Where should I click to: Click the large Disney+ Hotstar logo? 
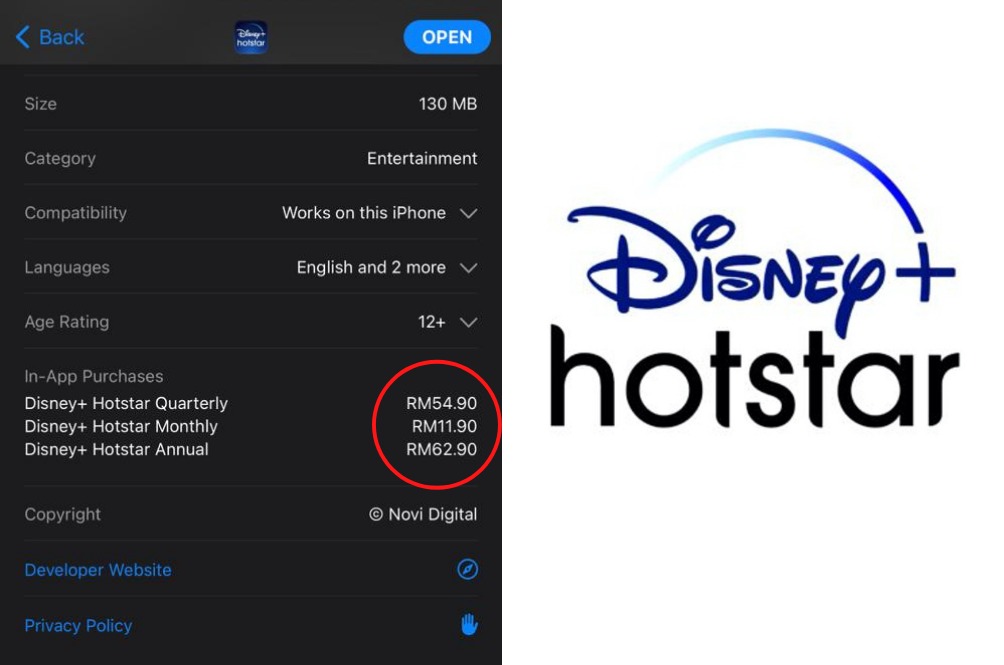pos(754,278)
